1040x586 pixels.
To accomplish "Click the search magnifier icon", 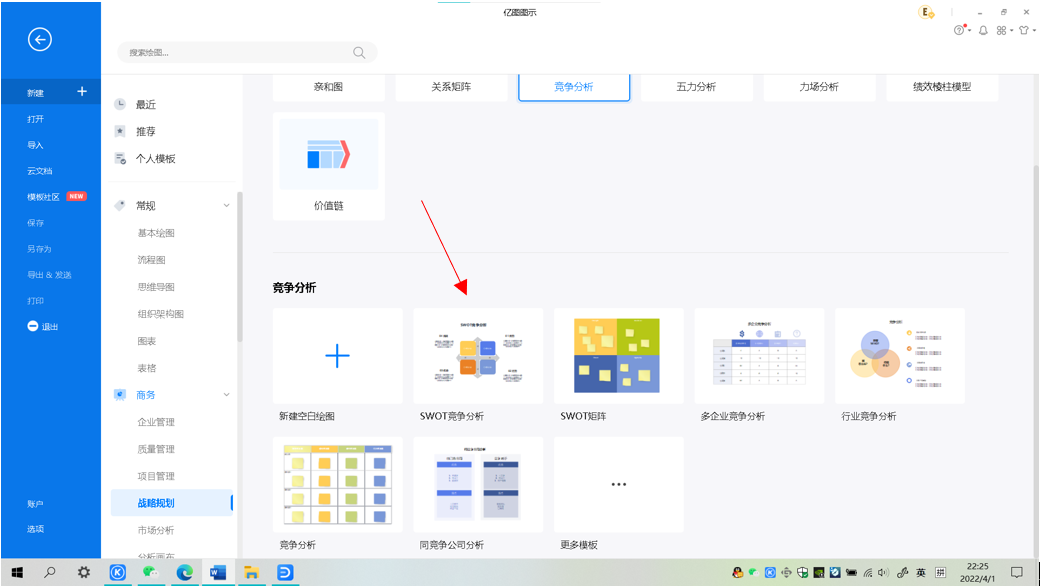I will [359, 52].
